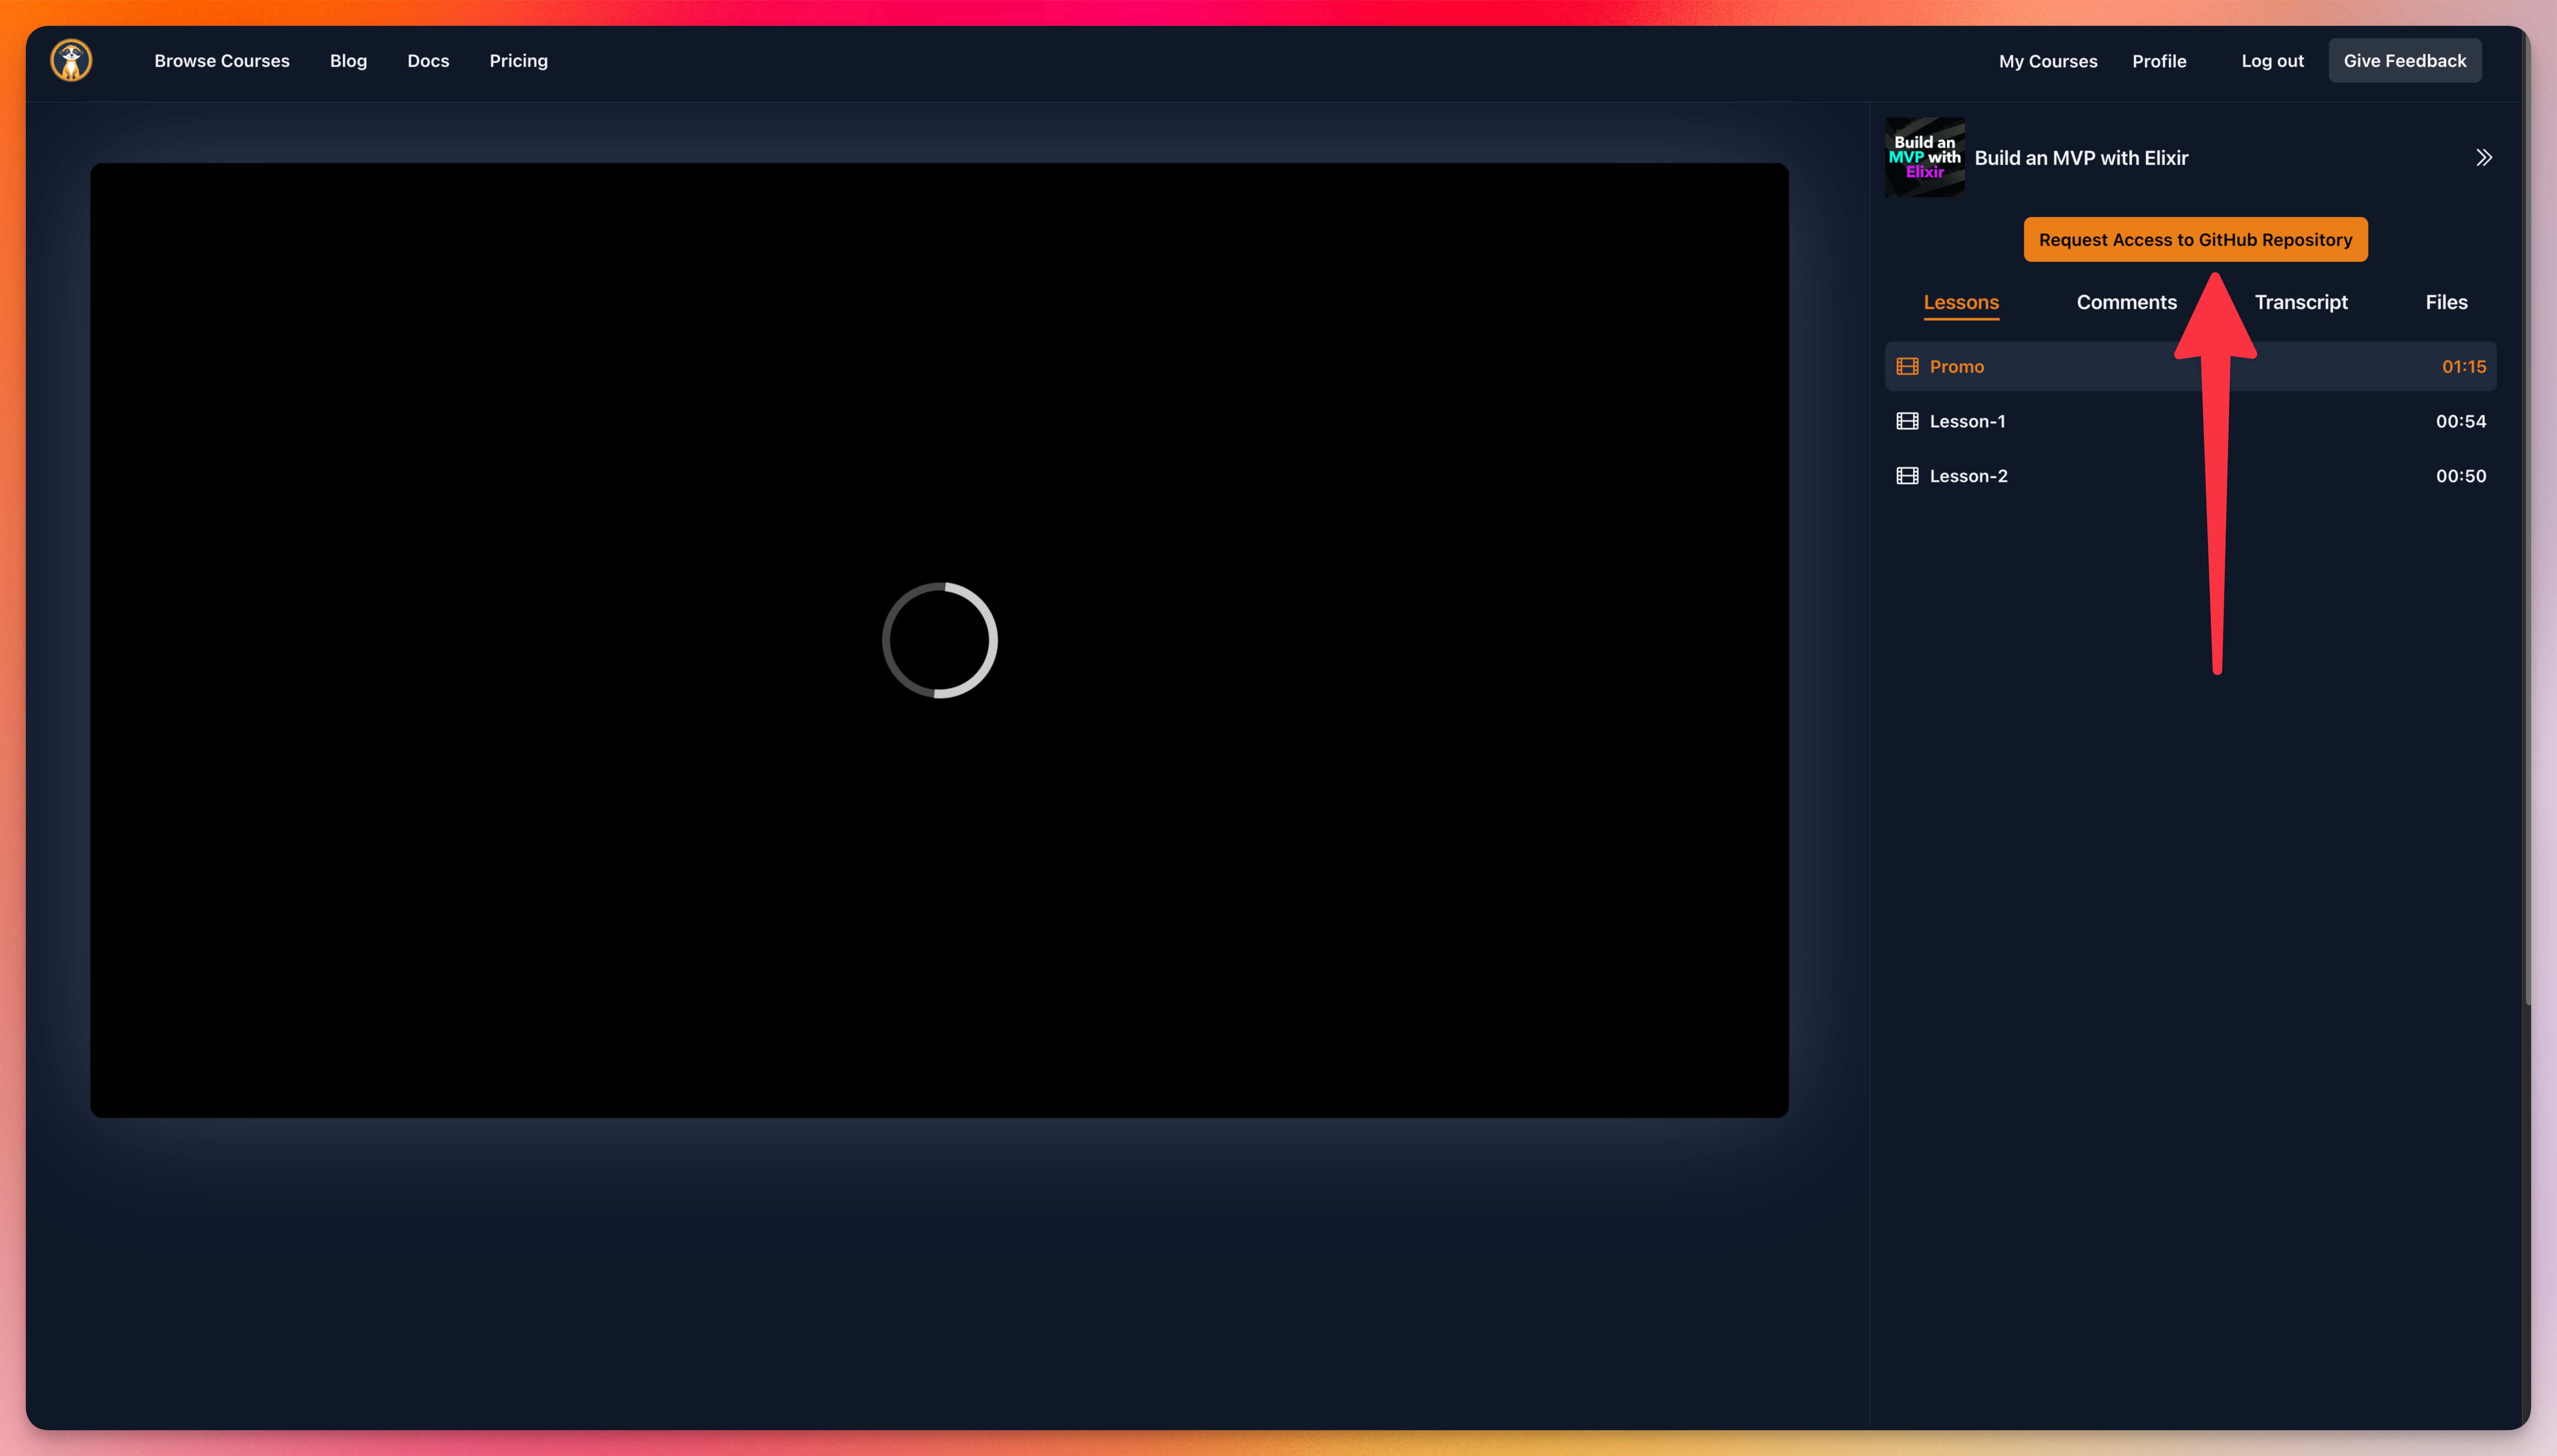
Task: Navigate to Docs in top menu
Action: point(428,61)
